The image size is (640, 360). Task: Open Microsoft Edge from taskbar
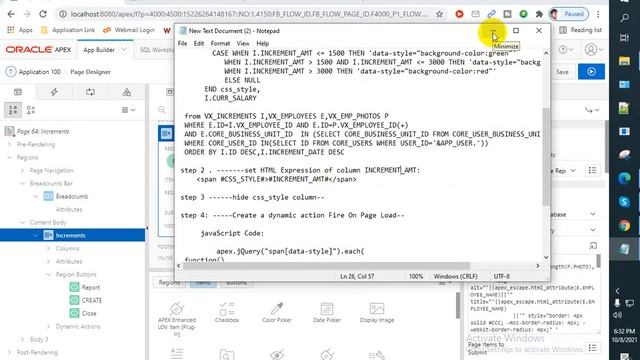tap(624, 178)
